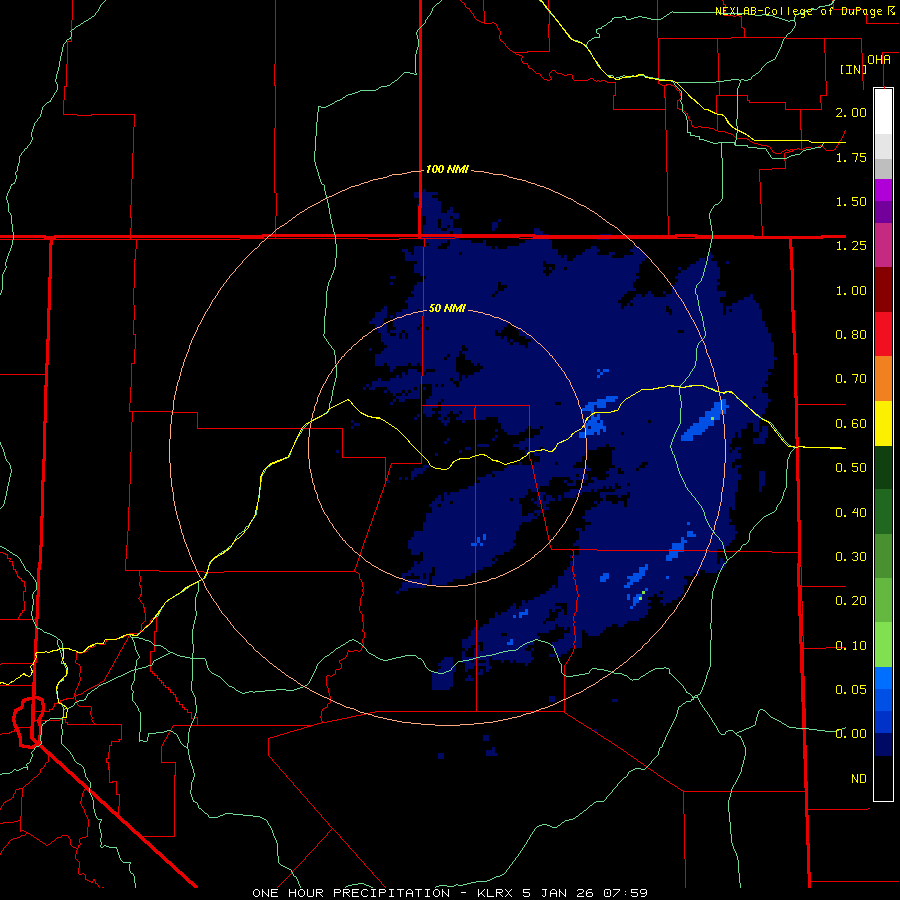Click the light green 0.20 legend swatch

[883, 600]
